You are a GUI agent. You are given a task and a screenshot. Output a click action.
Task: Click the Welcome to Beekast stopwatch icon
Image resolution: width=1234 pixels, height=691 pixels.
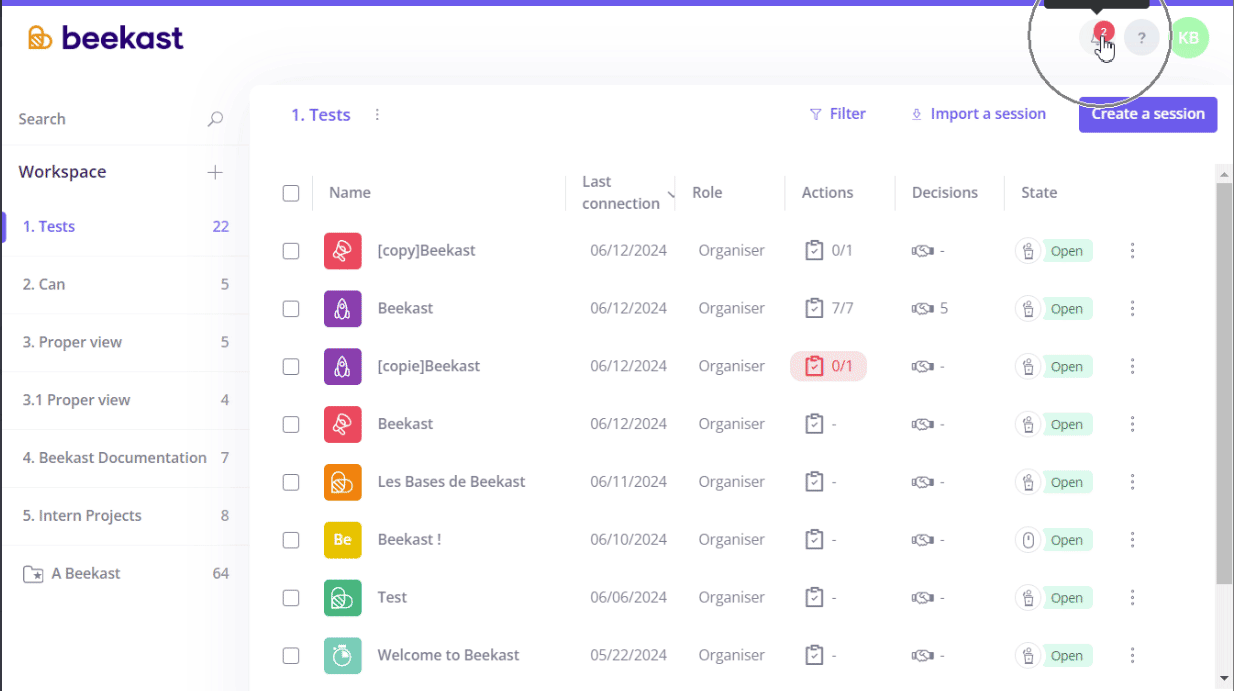coord(342,656)
